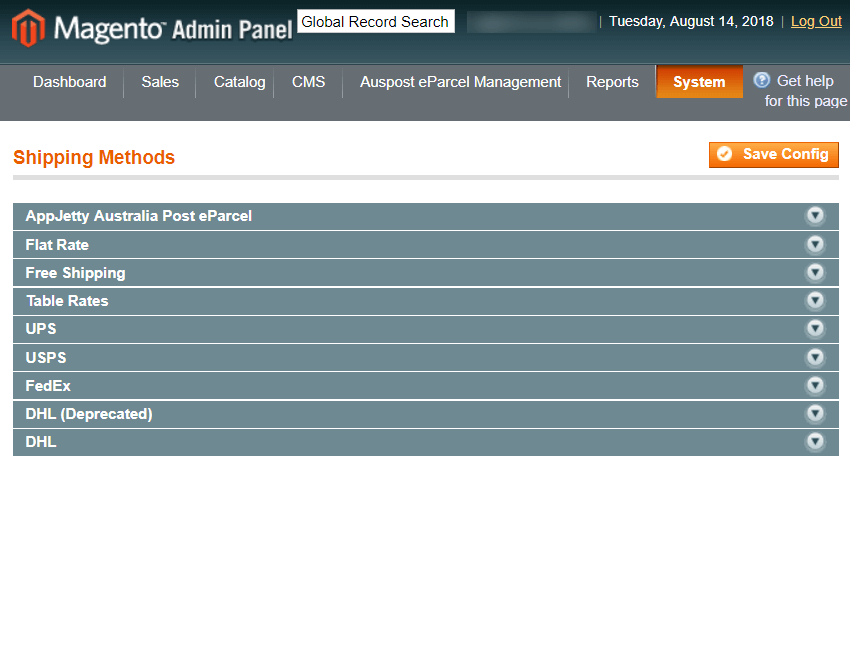Expand the last DHL section arrow
This screenshot has height=650, width=850.
(x=815, y=441)
